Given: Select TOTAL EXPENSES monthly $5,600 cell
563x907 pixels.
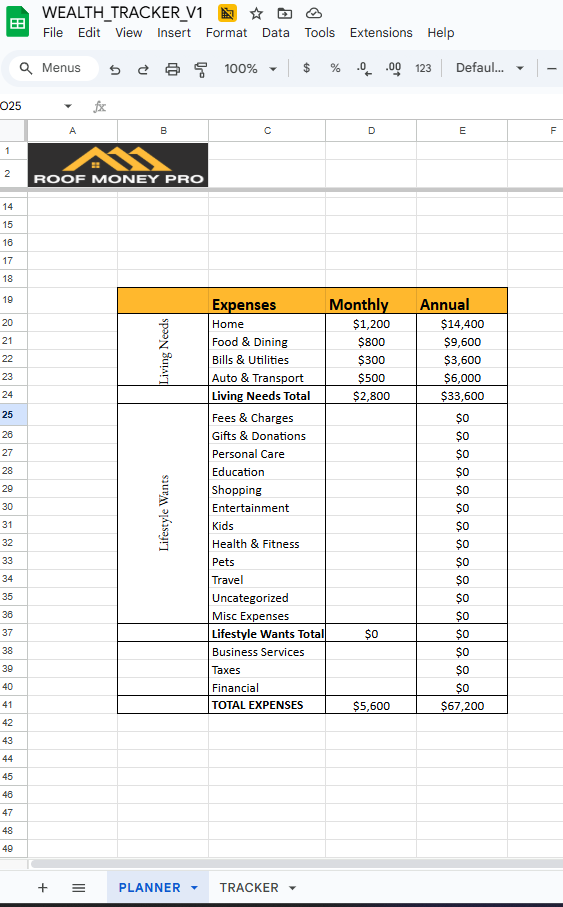Looking at the screenshot, I should point(371,705).
